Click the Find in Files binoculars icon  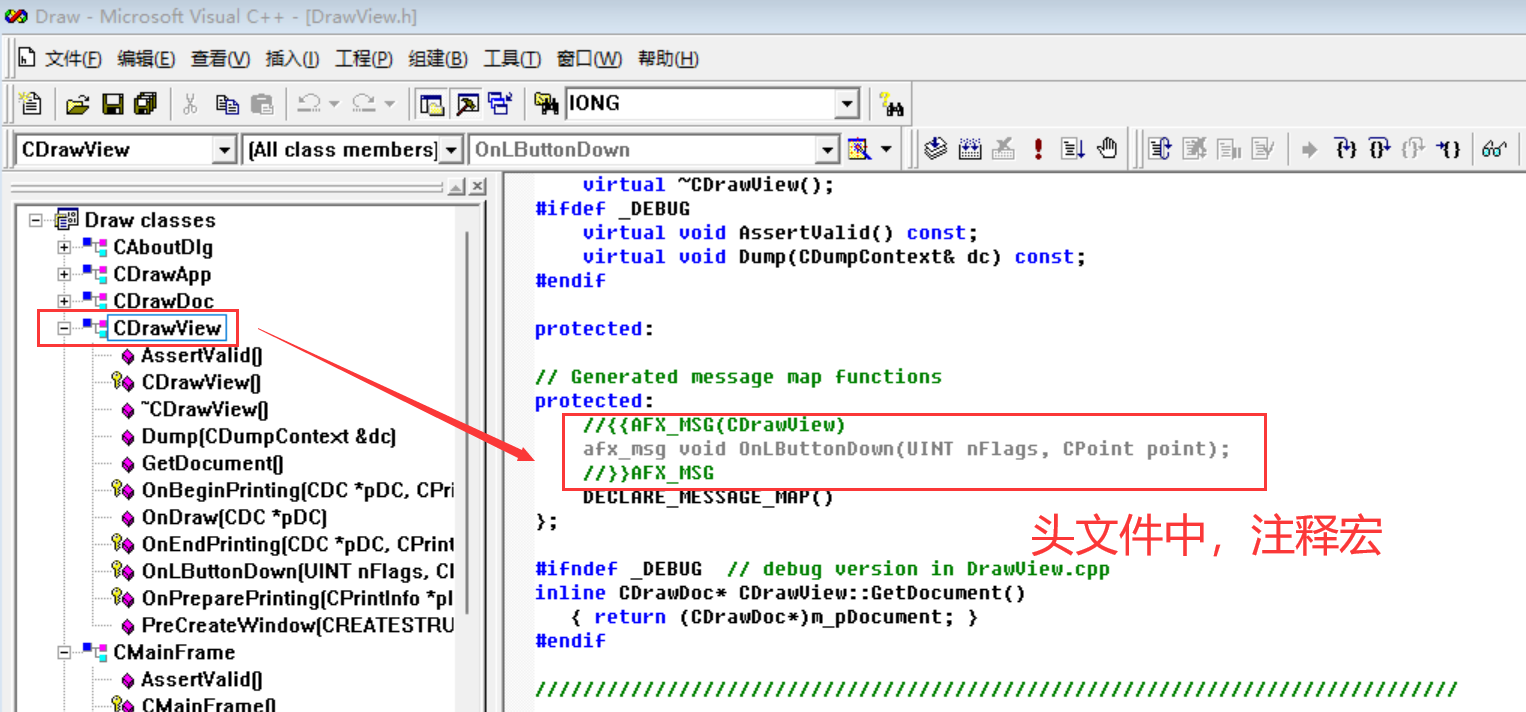pyautogui.click(x=546, y=103)
